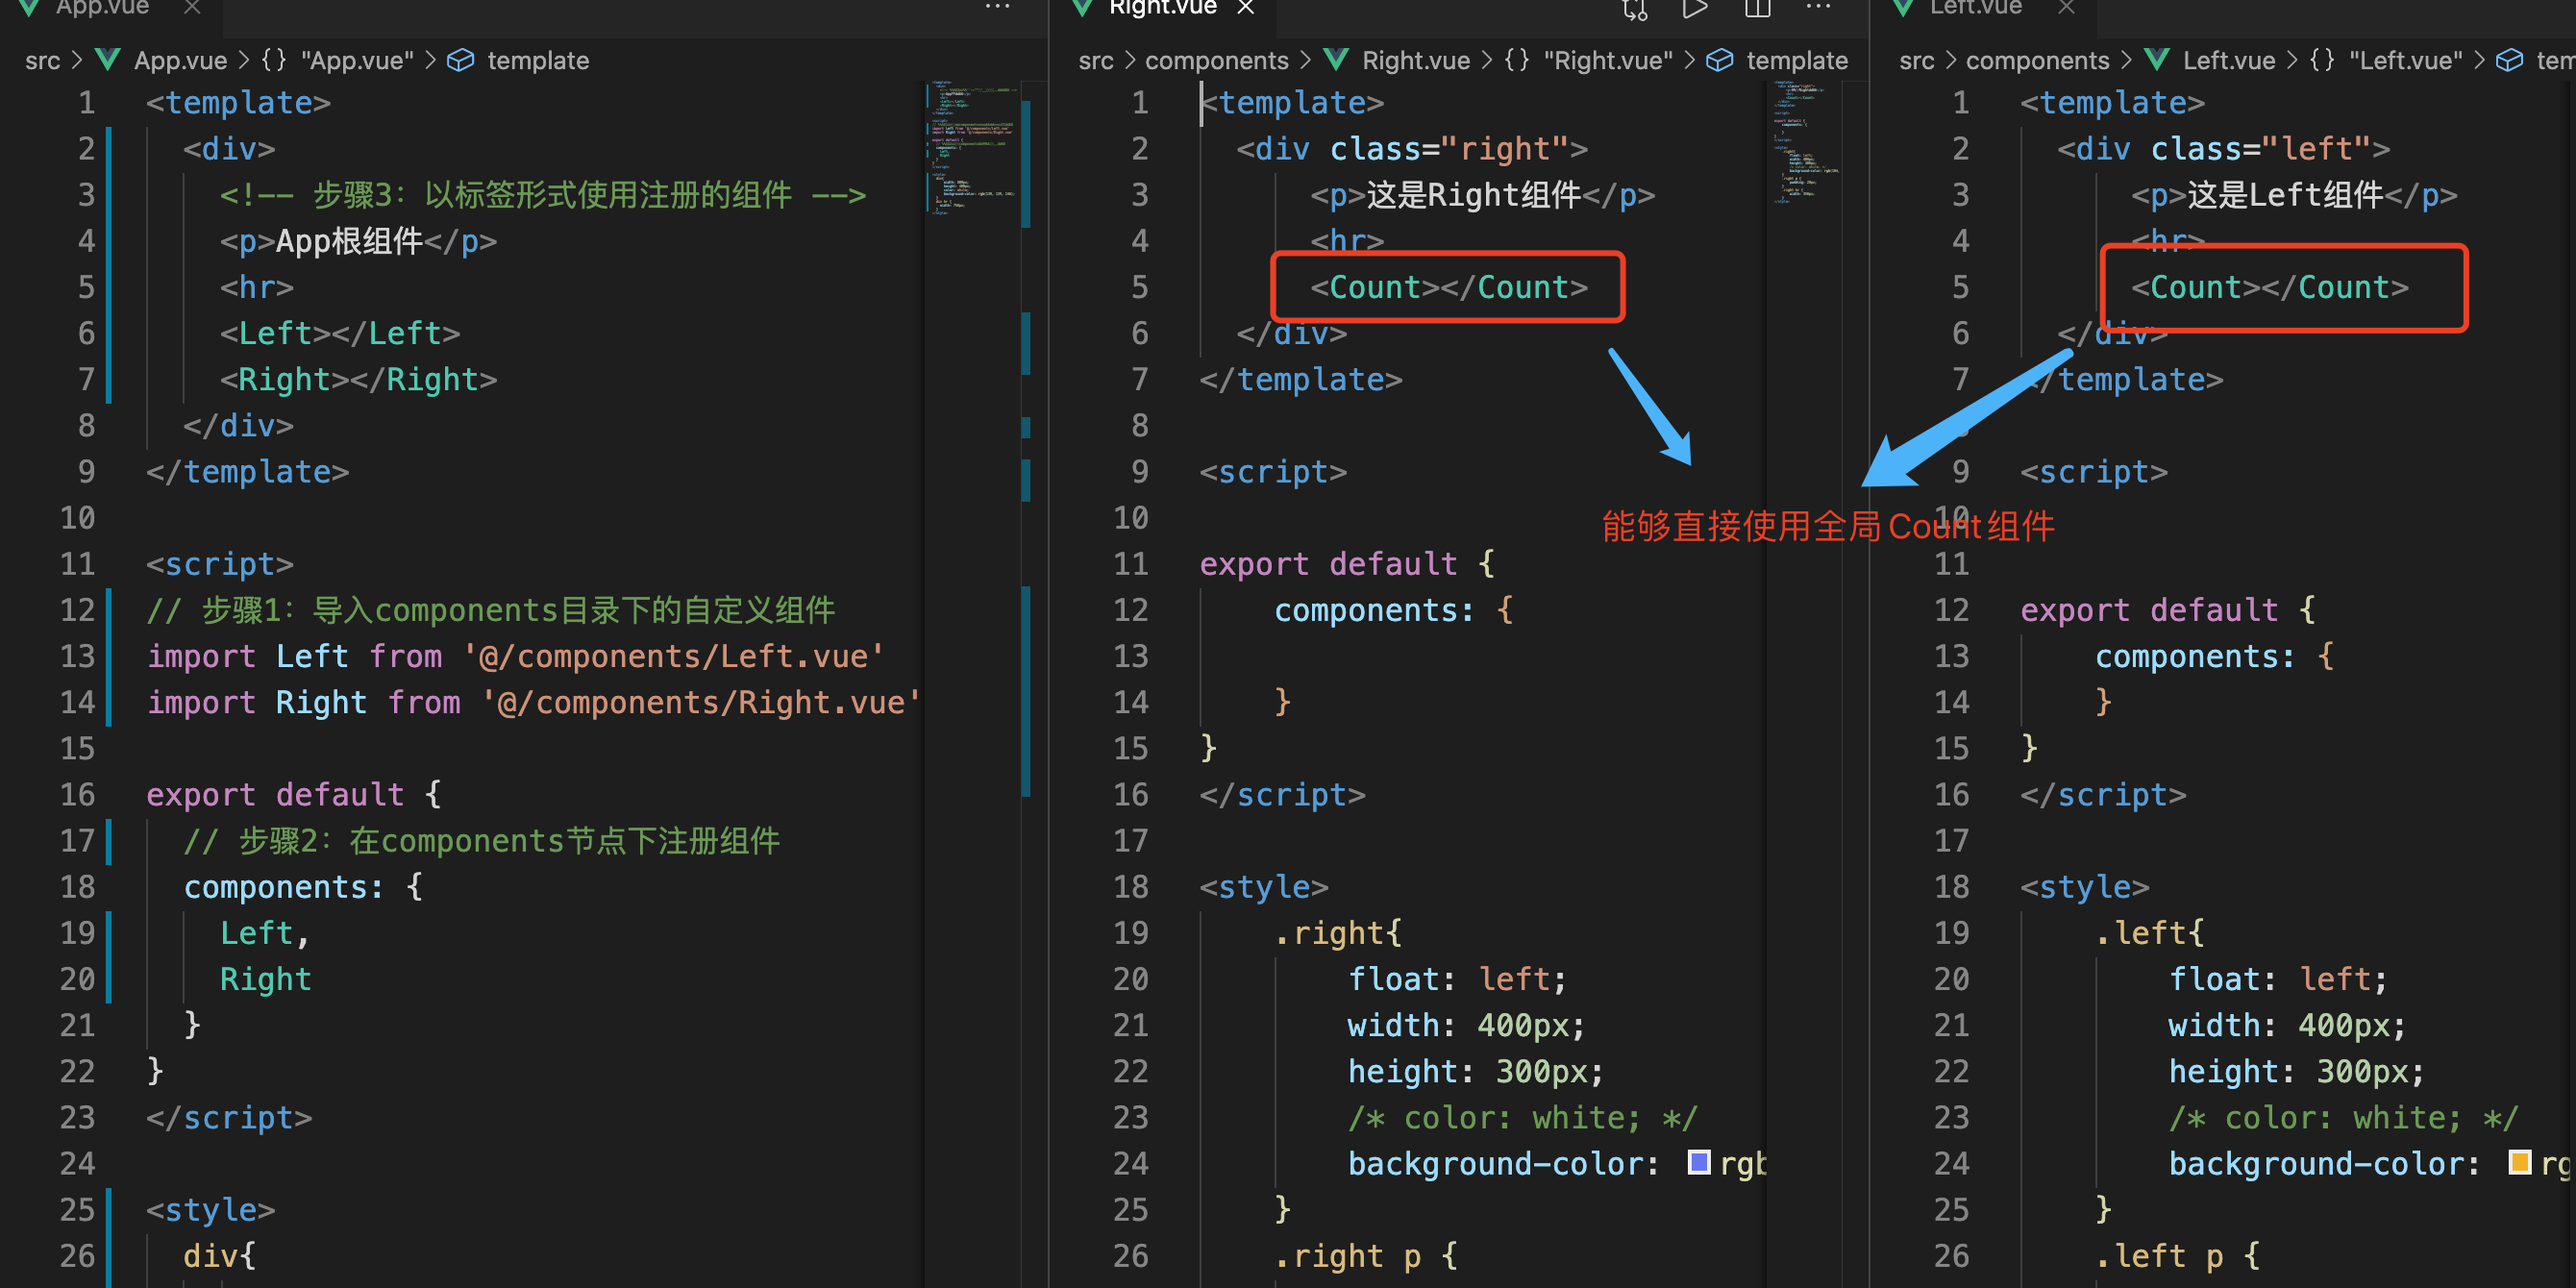Switch to the App.vue tab
Screen dimensions: 2576x1288
(x=102, y=8)
